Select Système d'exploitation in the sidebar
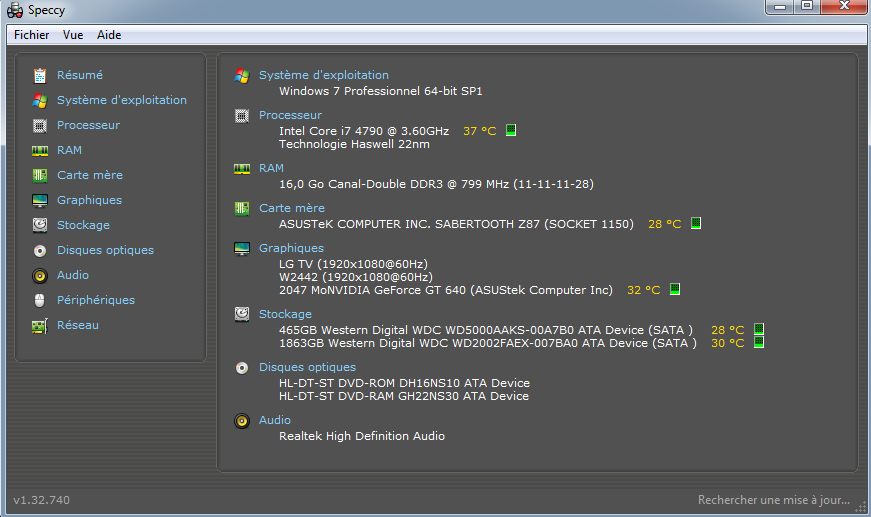The image size is (871, 517). tap(121, 100)
